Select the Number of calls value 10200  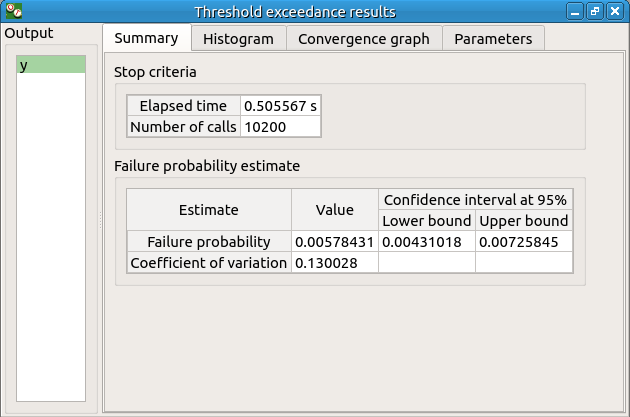(281, 127)
